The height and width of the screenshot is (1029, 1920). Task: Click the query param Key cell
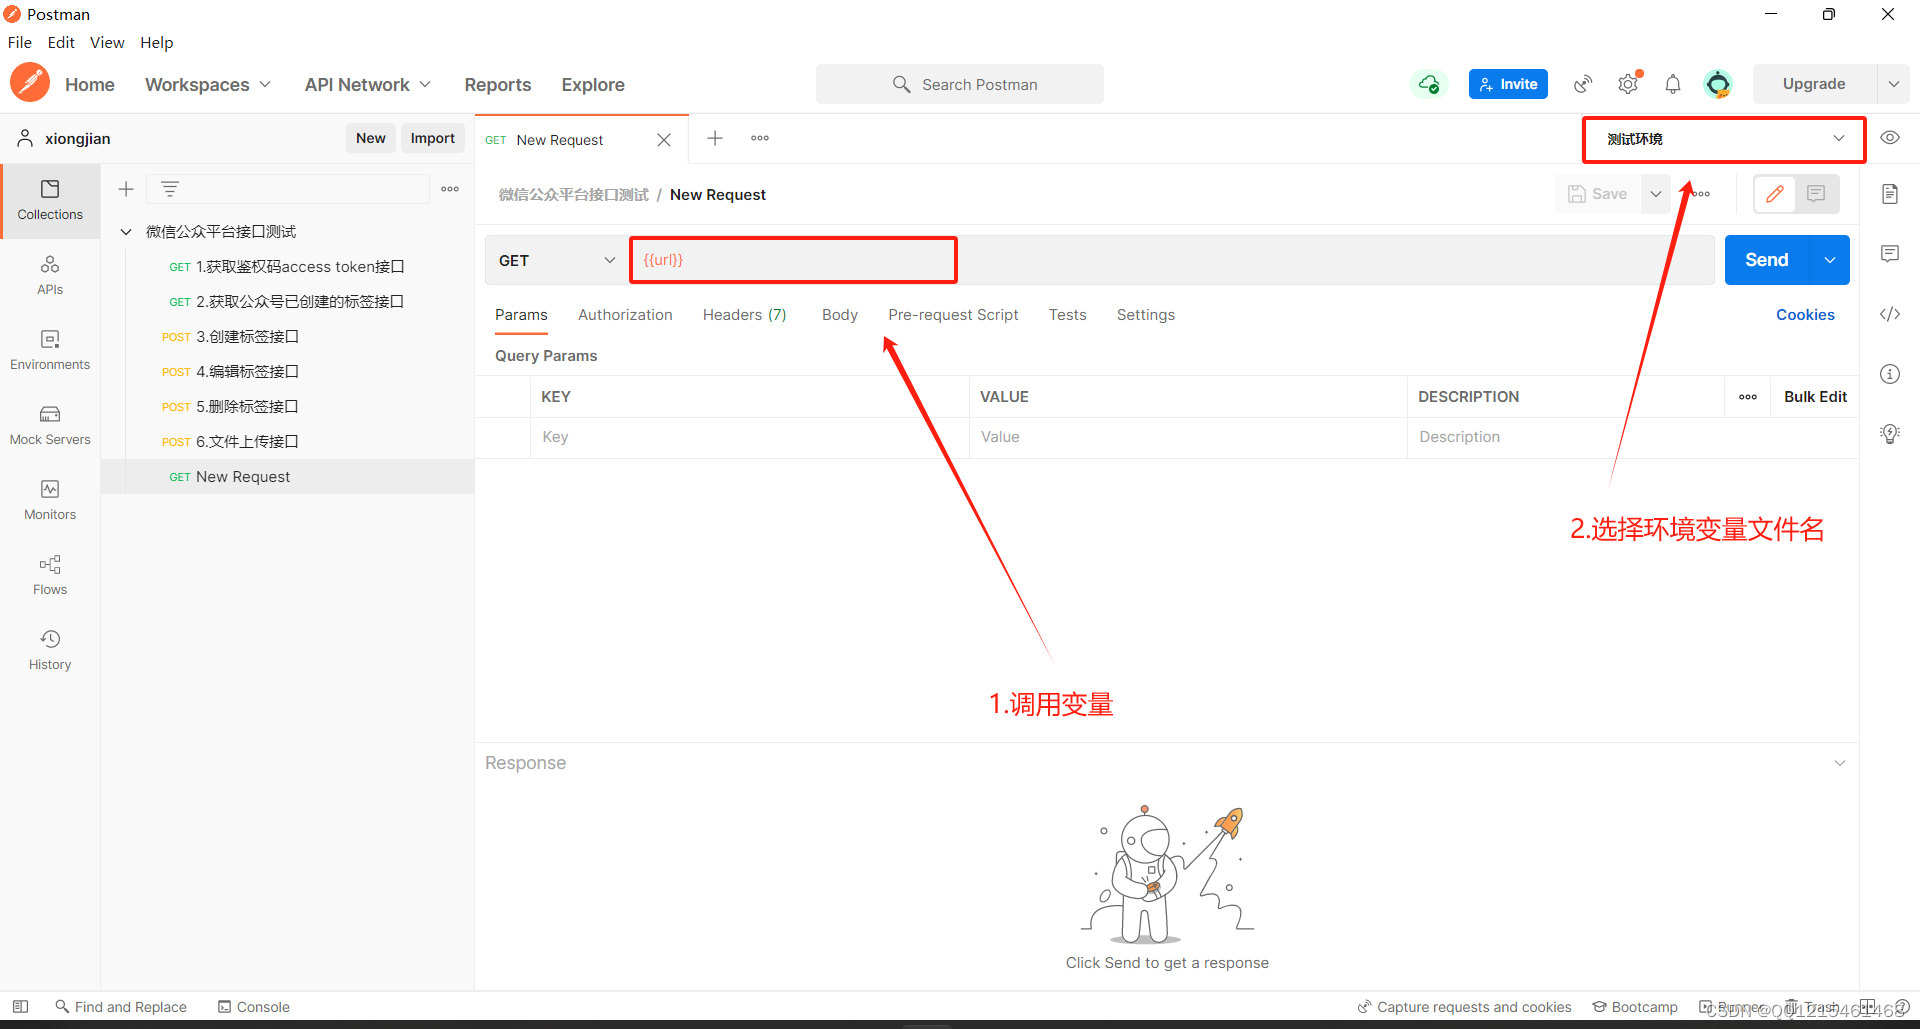point(750,437)
